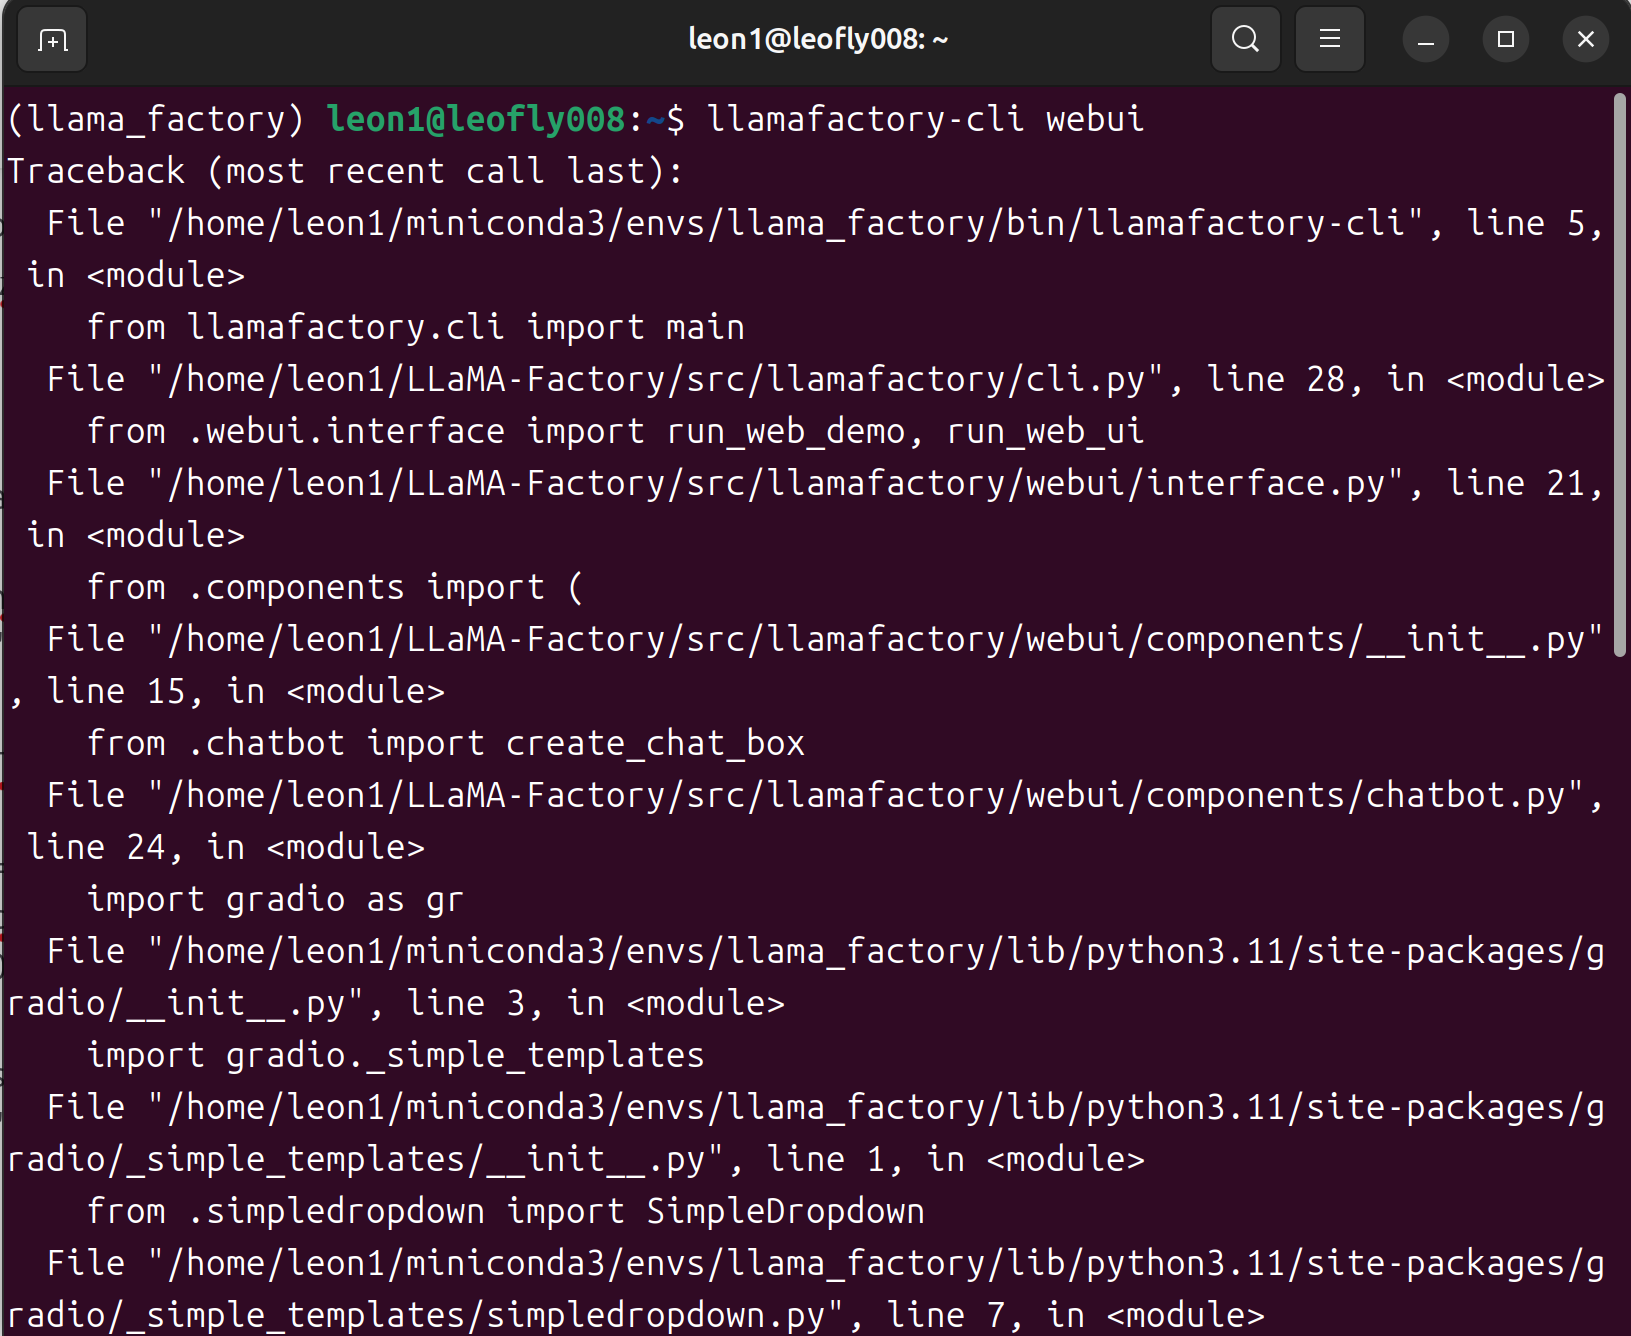The image size is (1631, 1336).
Task: Open a new terminal tab
Action: (52, 40)
